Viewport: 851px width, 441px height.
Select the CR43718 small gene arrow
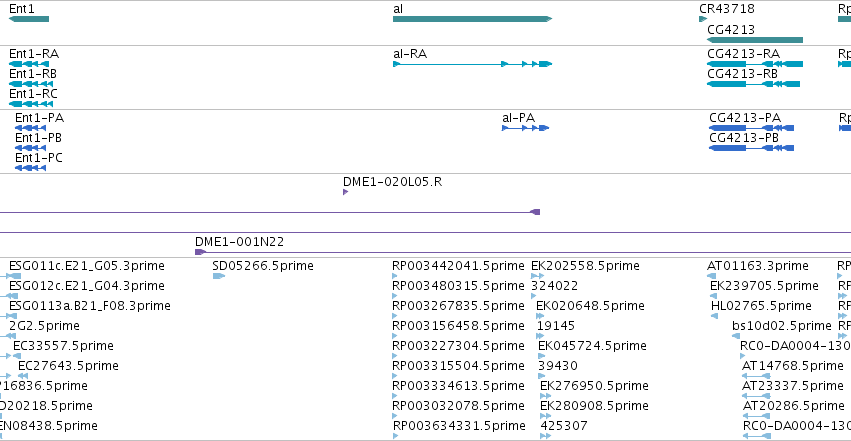tap(703, 19)
